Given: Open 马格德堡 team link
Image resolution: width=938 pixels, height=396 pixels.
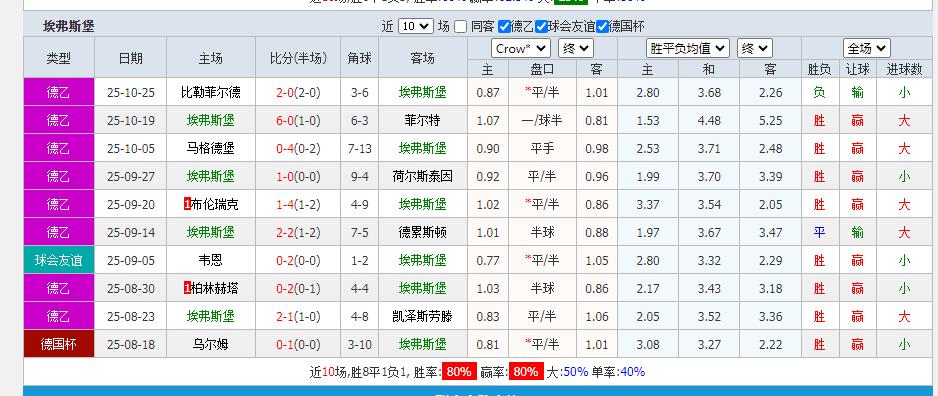Looking at the screenshot, I should click(x=211, y=148).
